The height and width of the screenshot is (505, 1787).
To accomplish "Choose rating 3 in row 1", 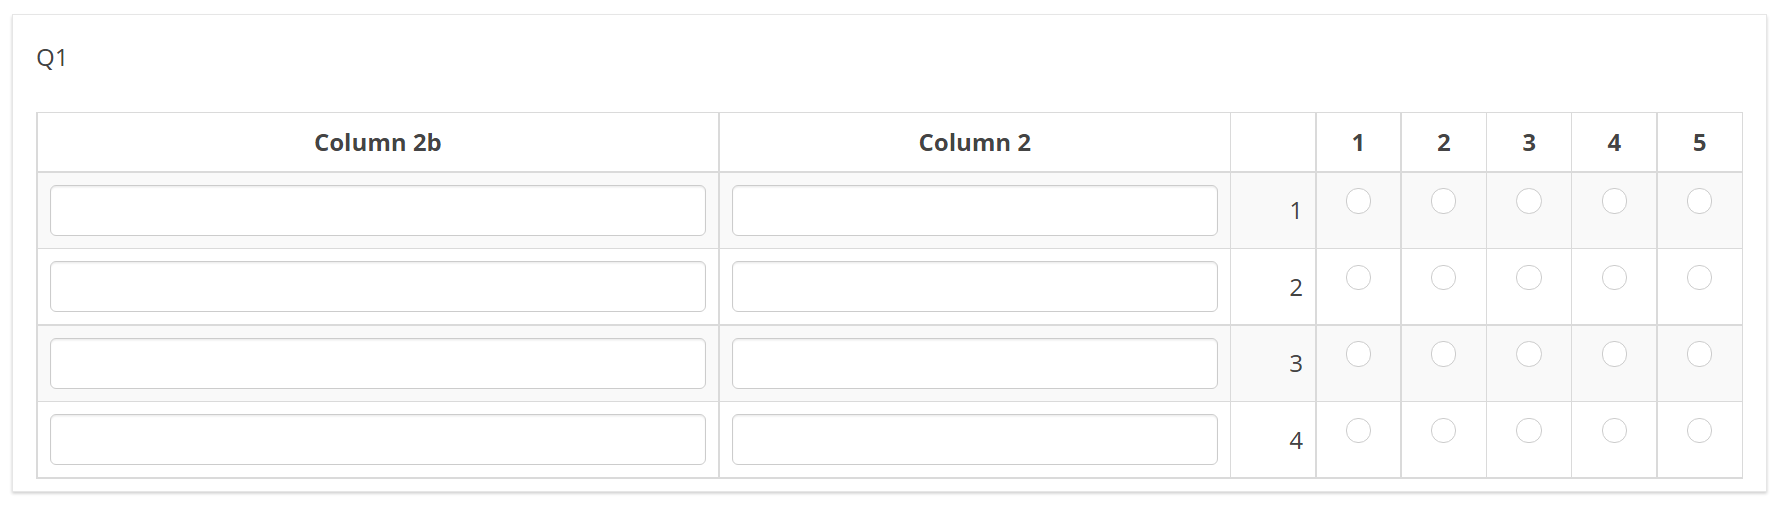I will [x=1529, y=201].
